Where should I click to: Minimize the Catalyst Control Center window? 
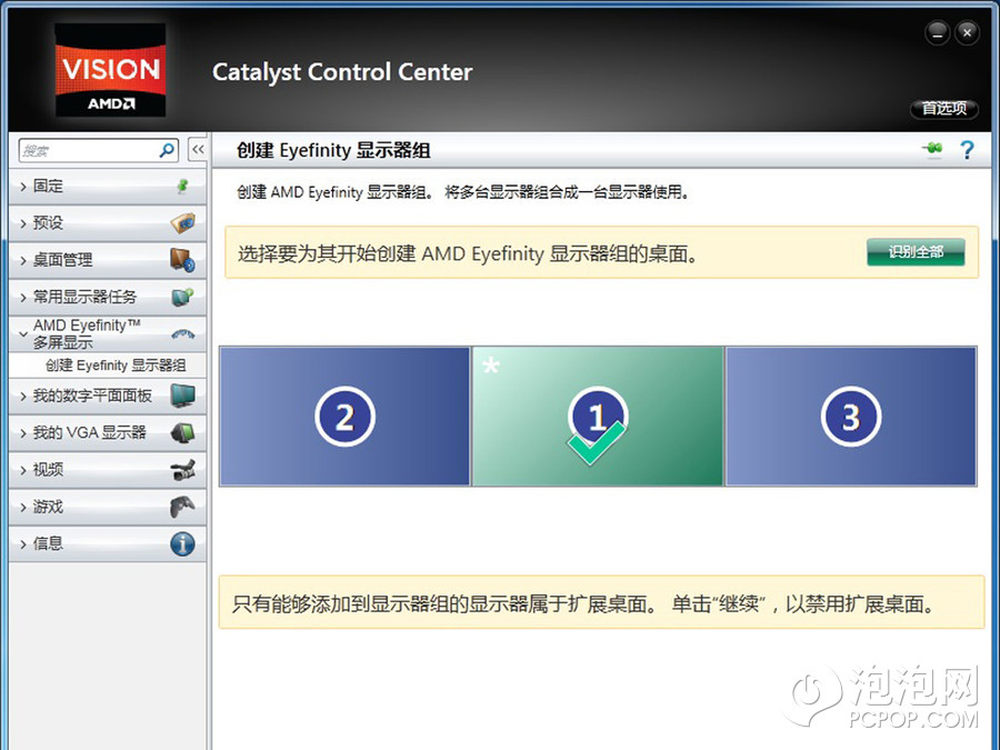click(937, 33)
